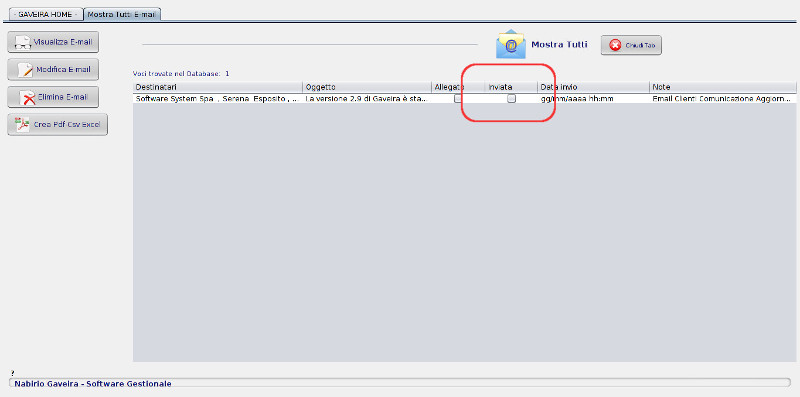Screen dimensions: 800x397
Task: Click the red circle icon on Chiudi Tab
Action: click(616, 45)
